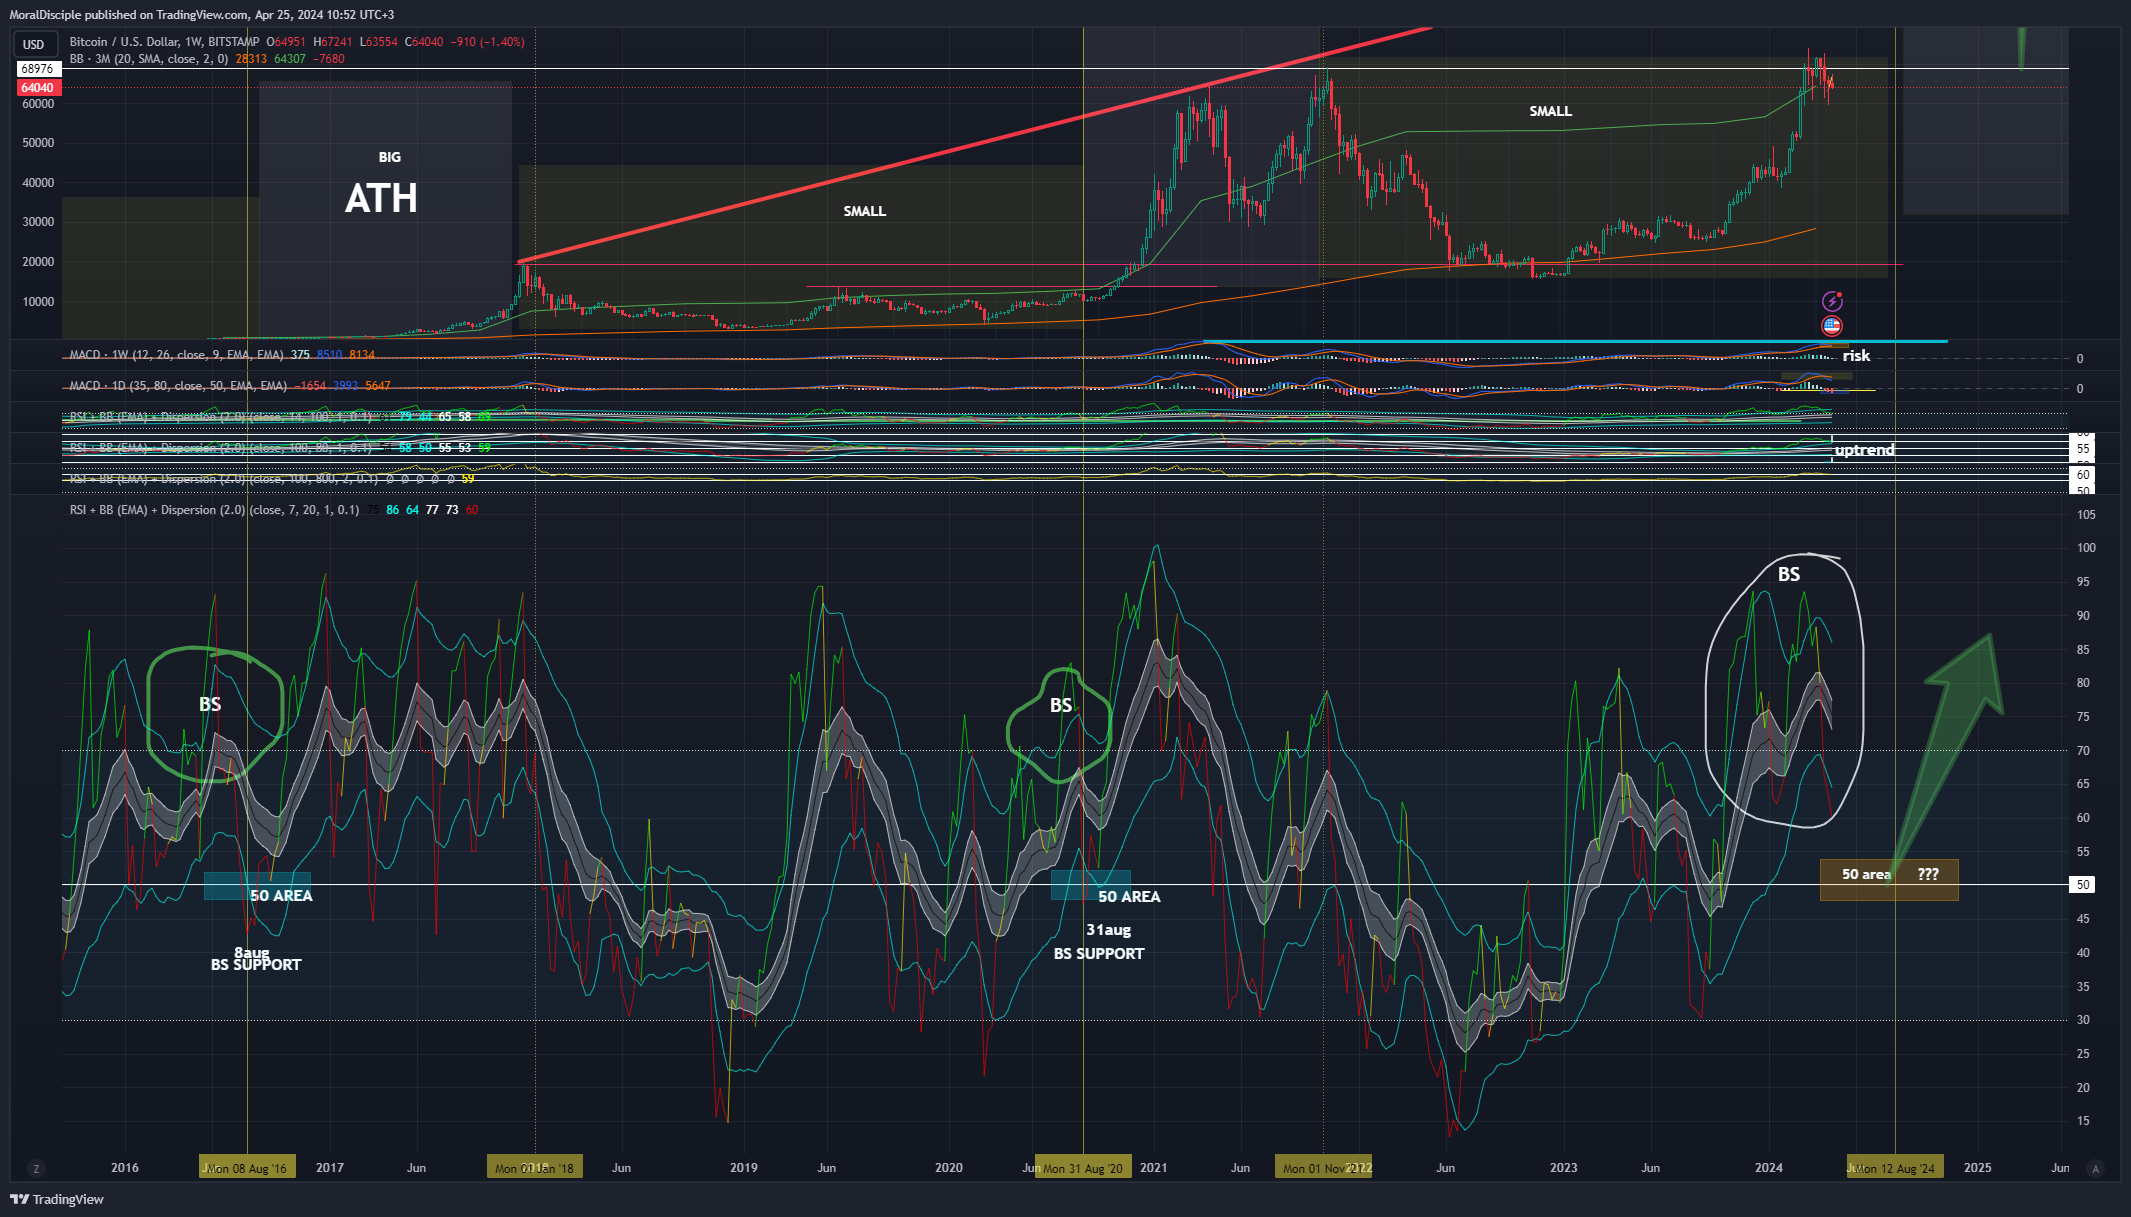2131x1217 pixels.
Task: Click the low value L63554
Action: coord(379,42)
